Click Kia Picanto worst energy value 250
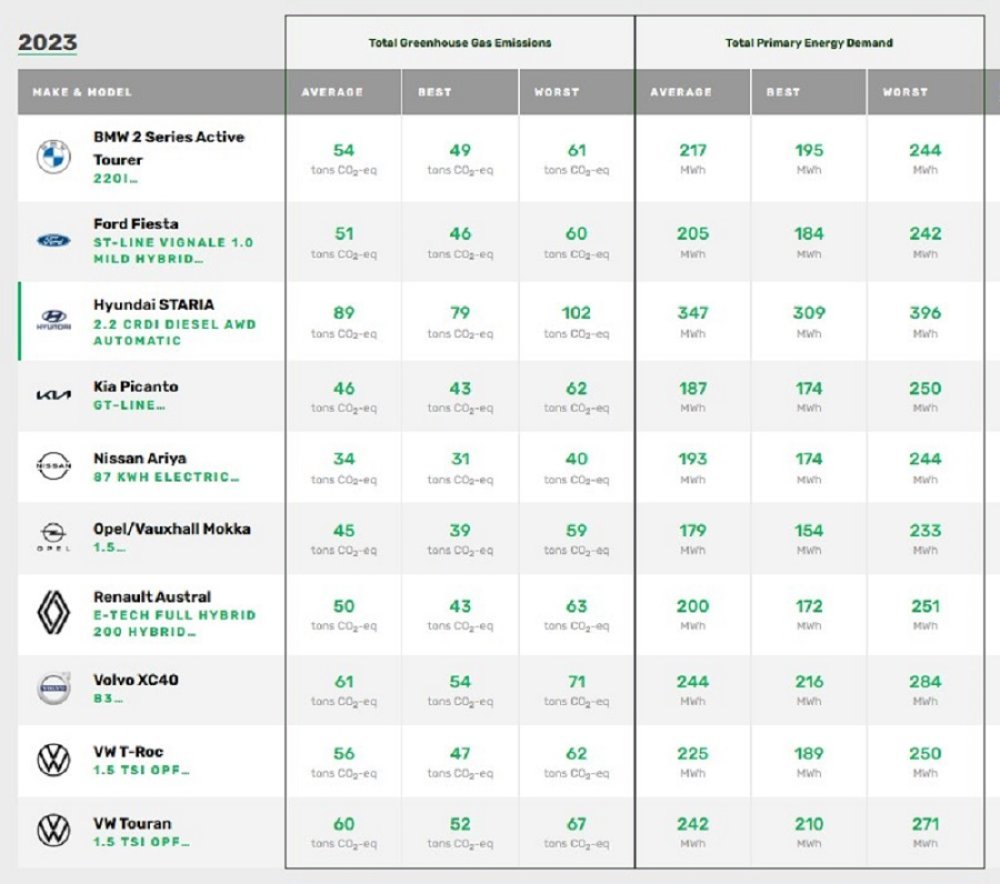The width and height of the screenshot is (1000, 884). pyautogui.click(x=925, y=388)
